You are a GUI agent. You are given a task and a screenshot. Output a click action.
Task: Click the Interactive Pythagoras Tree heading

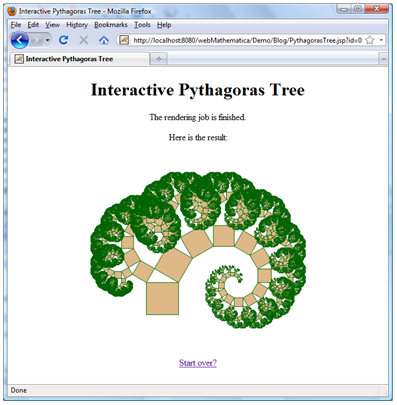point(198,90)
